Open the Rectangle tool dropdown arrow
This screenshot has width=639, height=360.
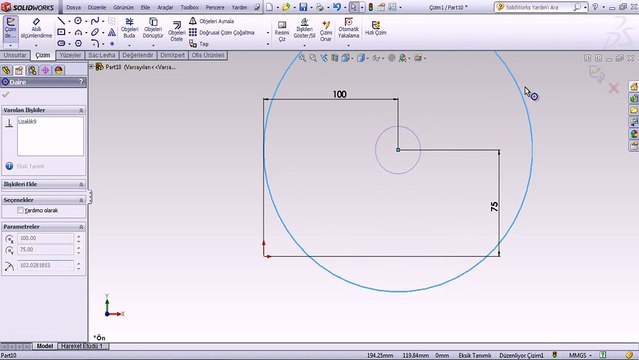pos(69,32)
